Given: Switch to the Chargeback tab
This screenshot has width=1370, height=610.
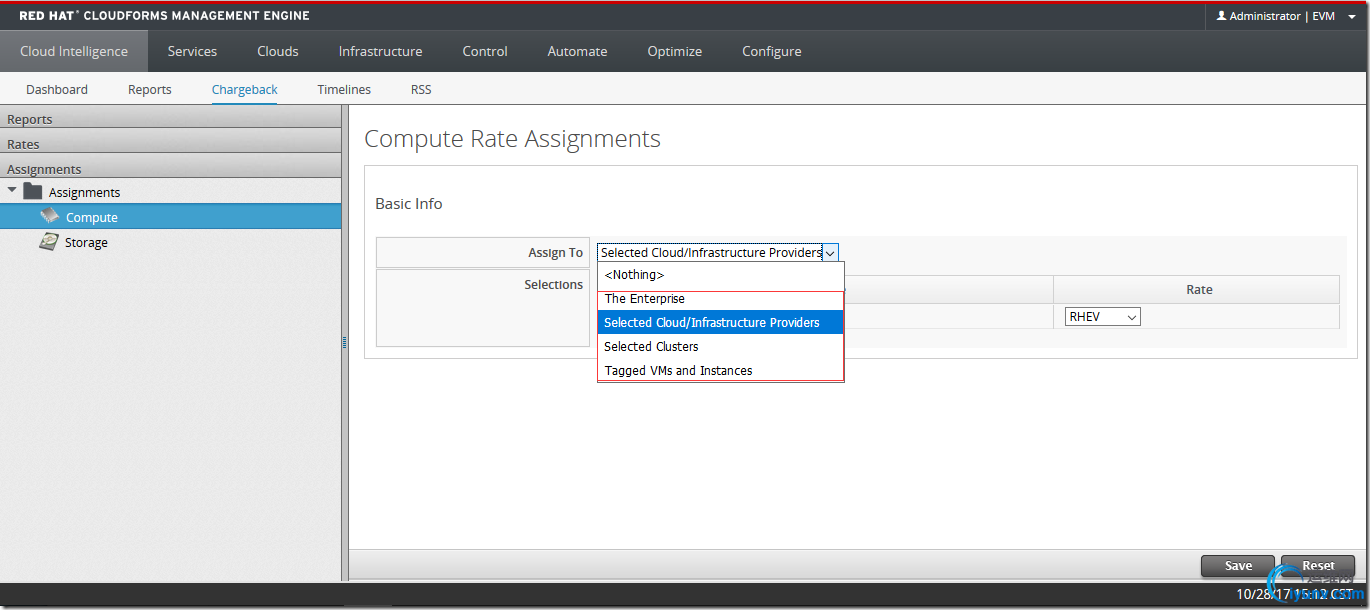Looking at the screenshot, I should coord(245,89).
